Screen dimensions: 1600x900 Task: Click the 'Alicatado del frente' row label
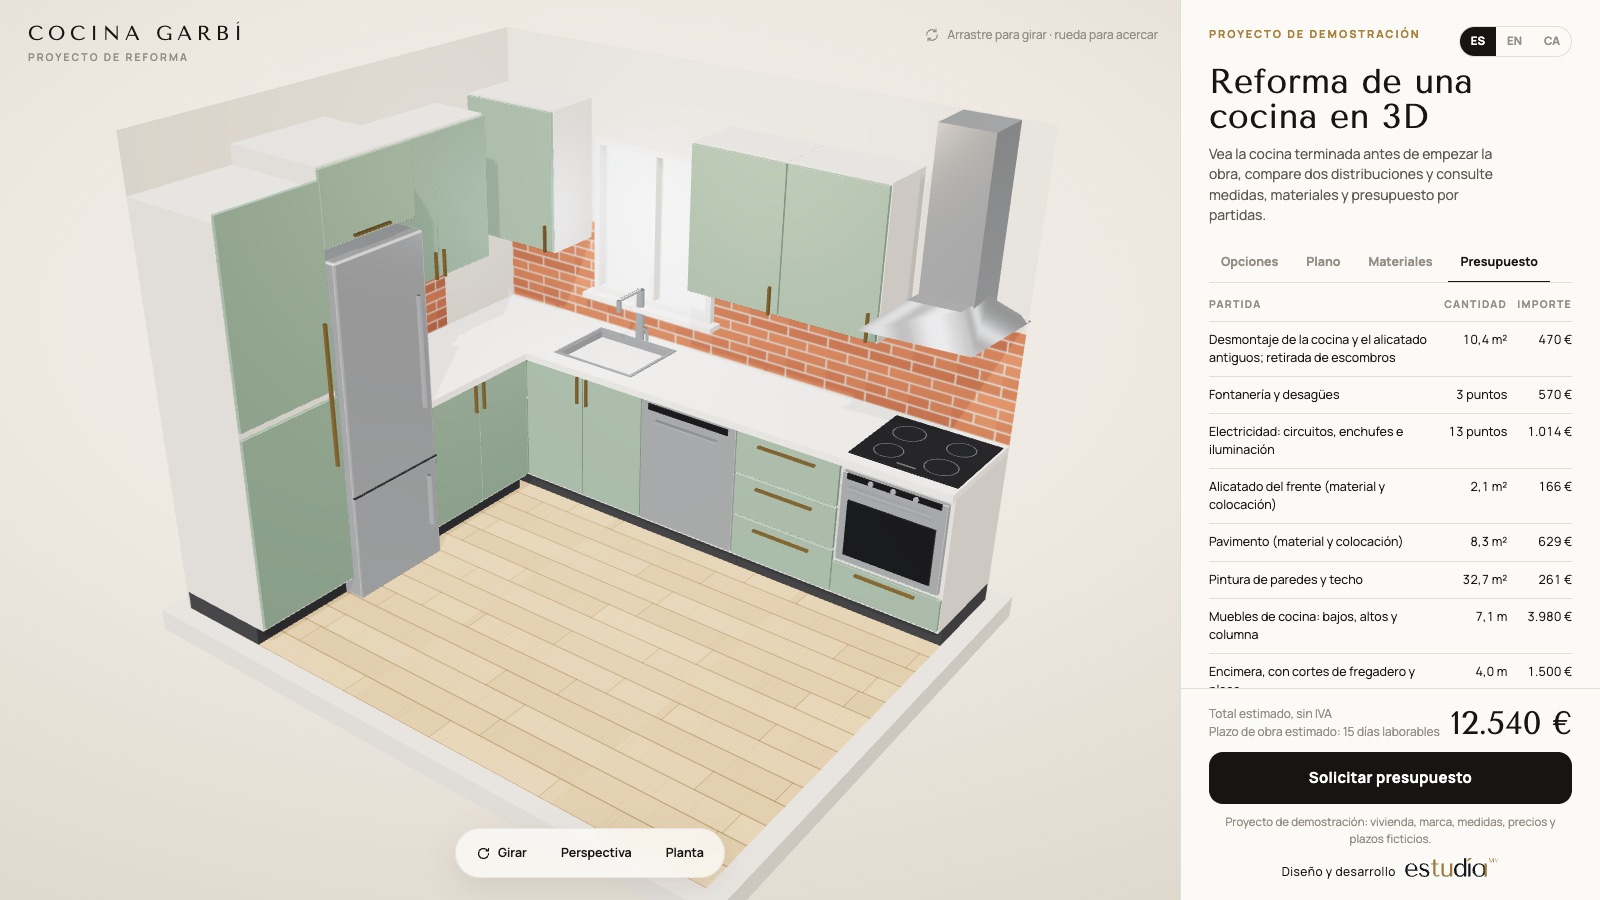point(1297,496)
